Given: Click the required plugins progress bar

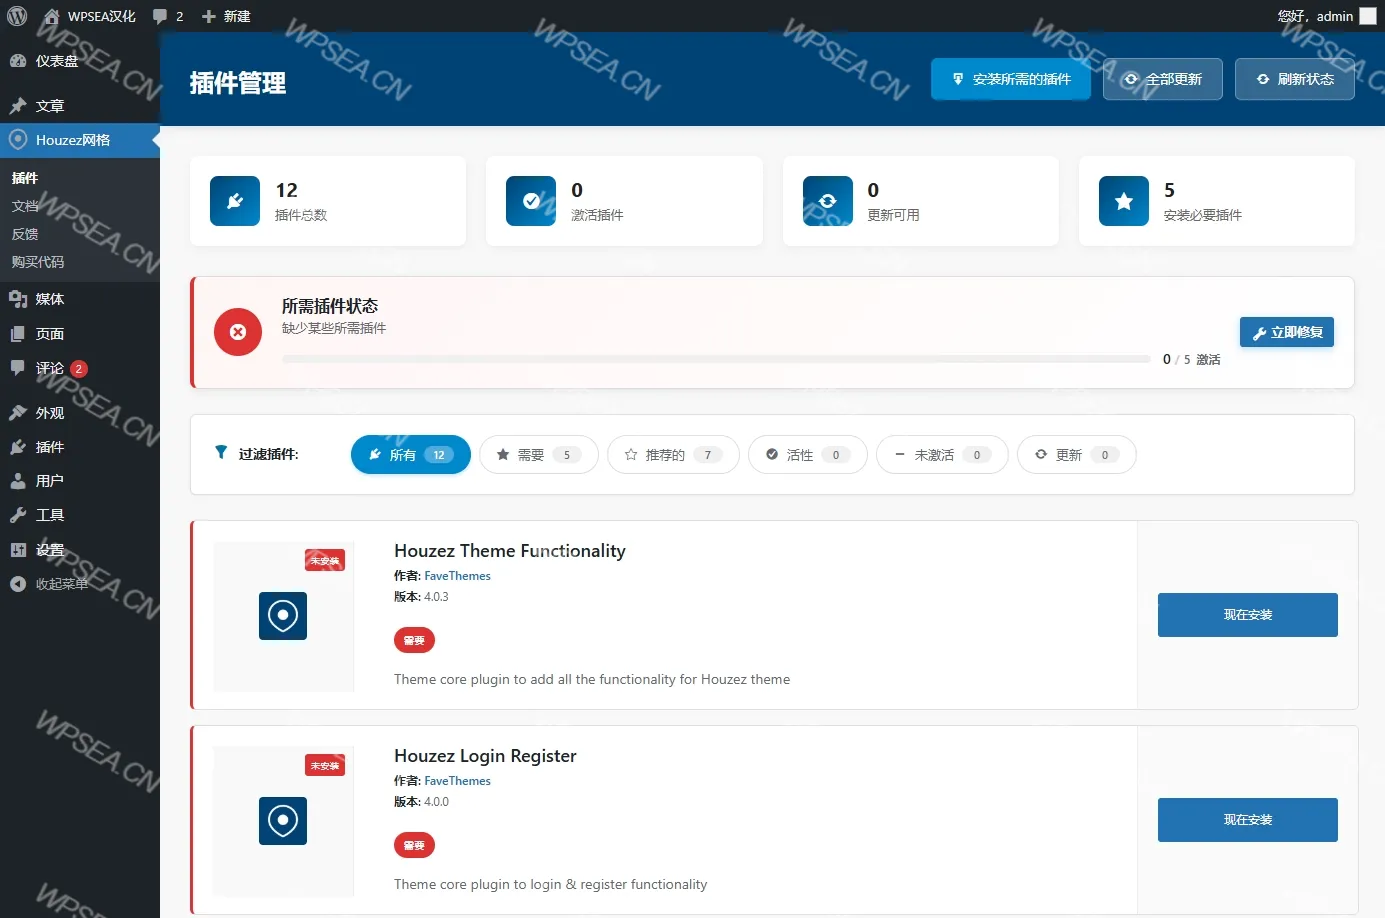Looking at the screenshot, I should click(x=716, y=359).
